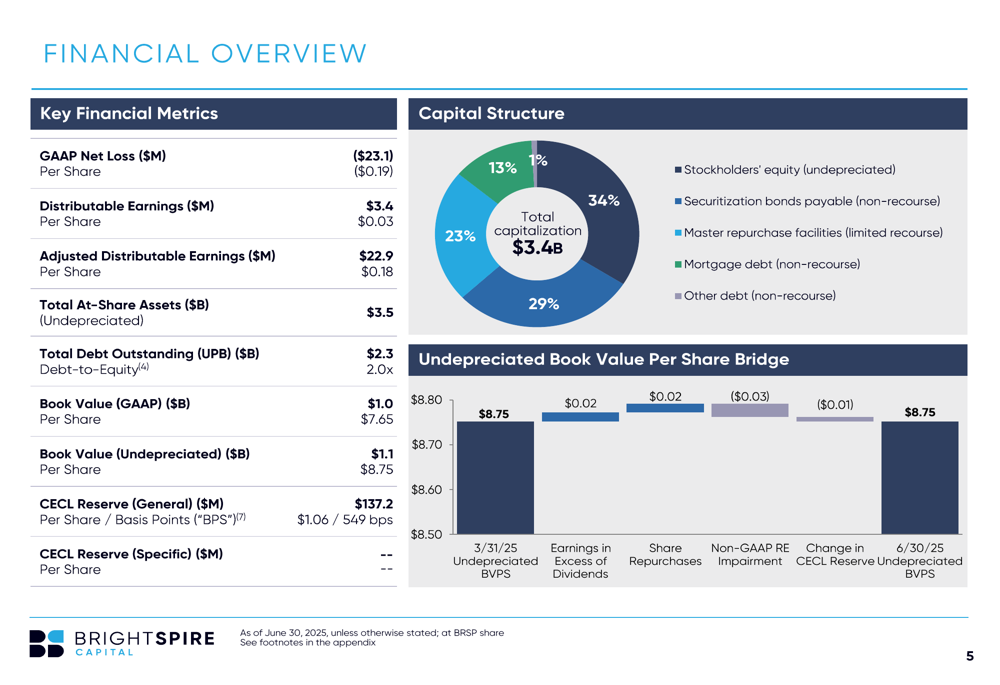Click the Master repurchase facilities legend marker
The image size is (1000, 685).
pyautogui.click(x=679, y=233)
